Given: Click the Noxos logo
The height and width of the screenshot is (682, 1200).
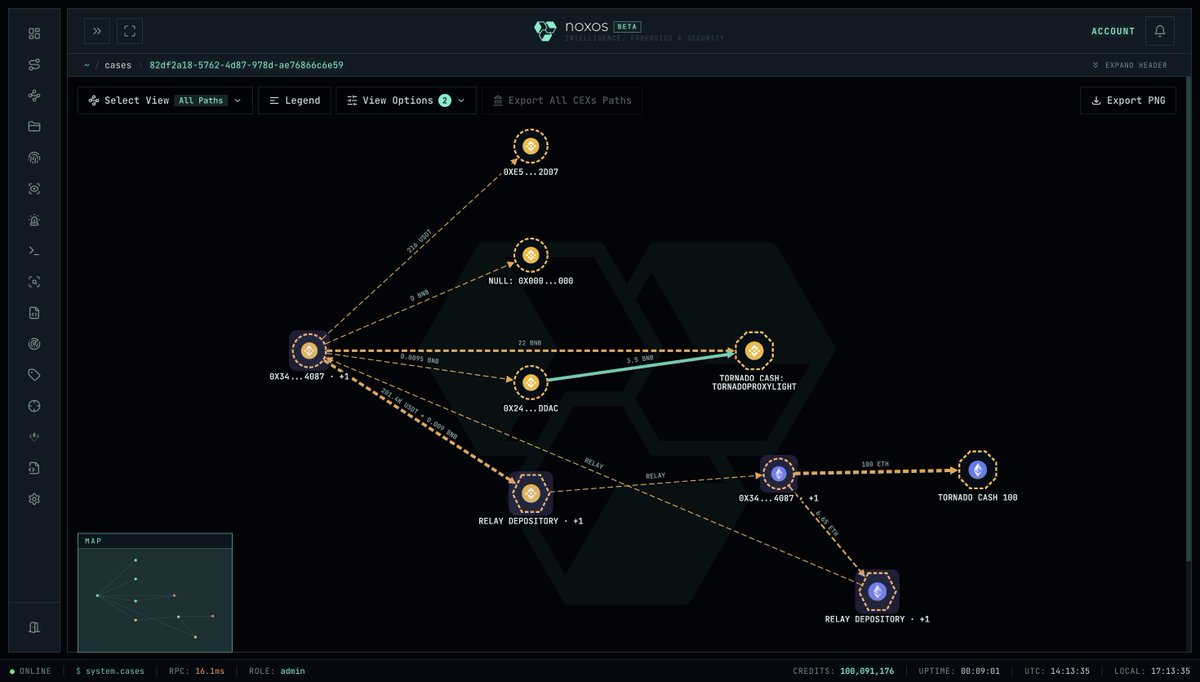Looking at the screenshot, I should pos(545,31).
